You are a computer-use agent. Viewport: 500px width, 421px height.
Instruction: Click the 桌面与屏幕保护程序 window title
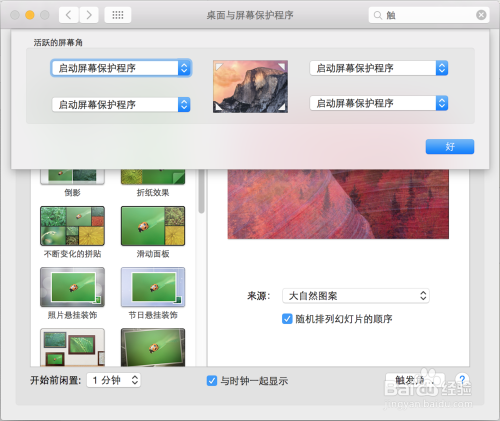pyautogui.click(x=250, y=15)
